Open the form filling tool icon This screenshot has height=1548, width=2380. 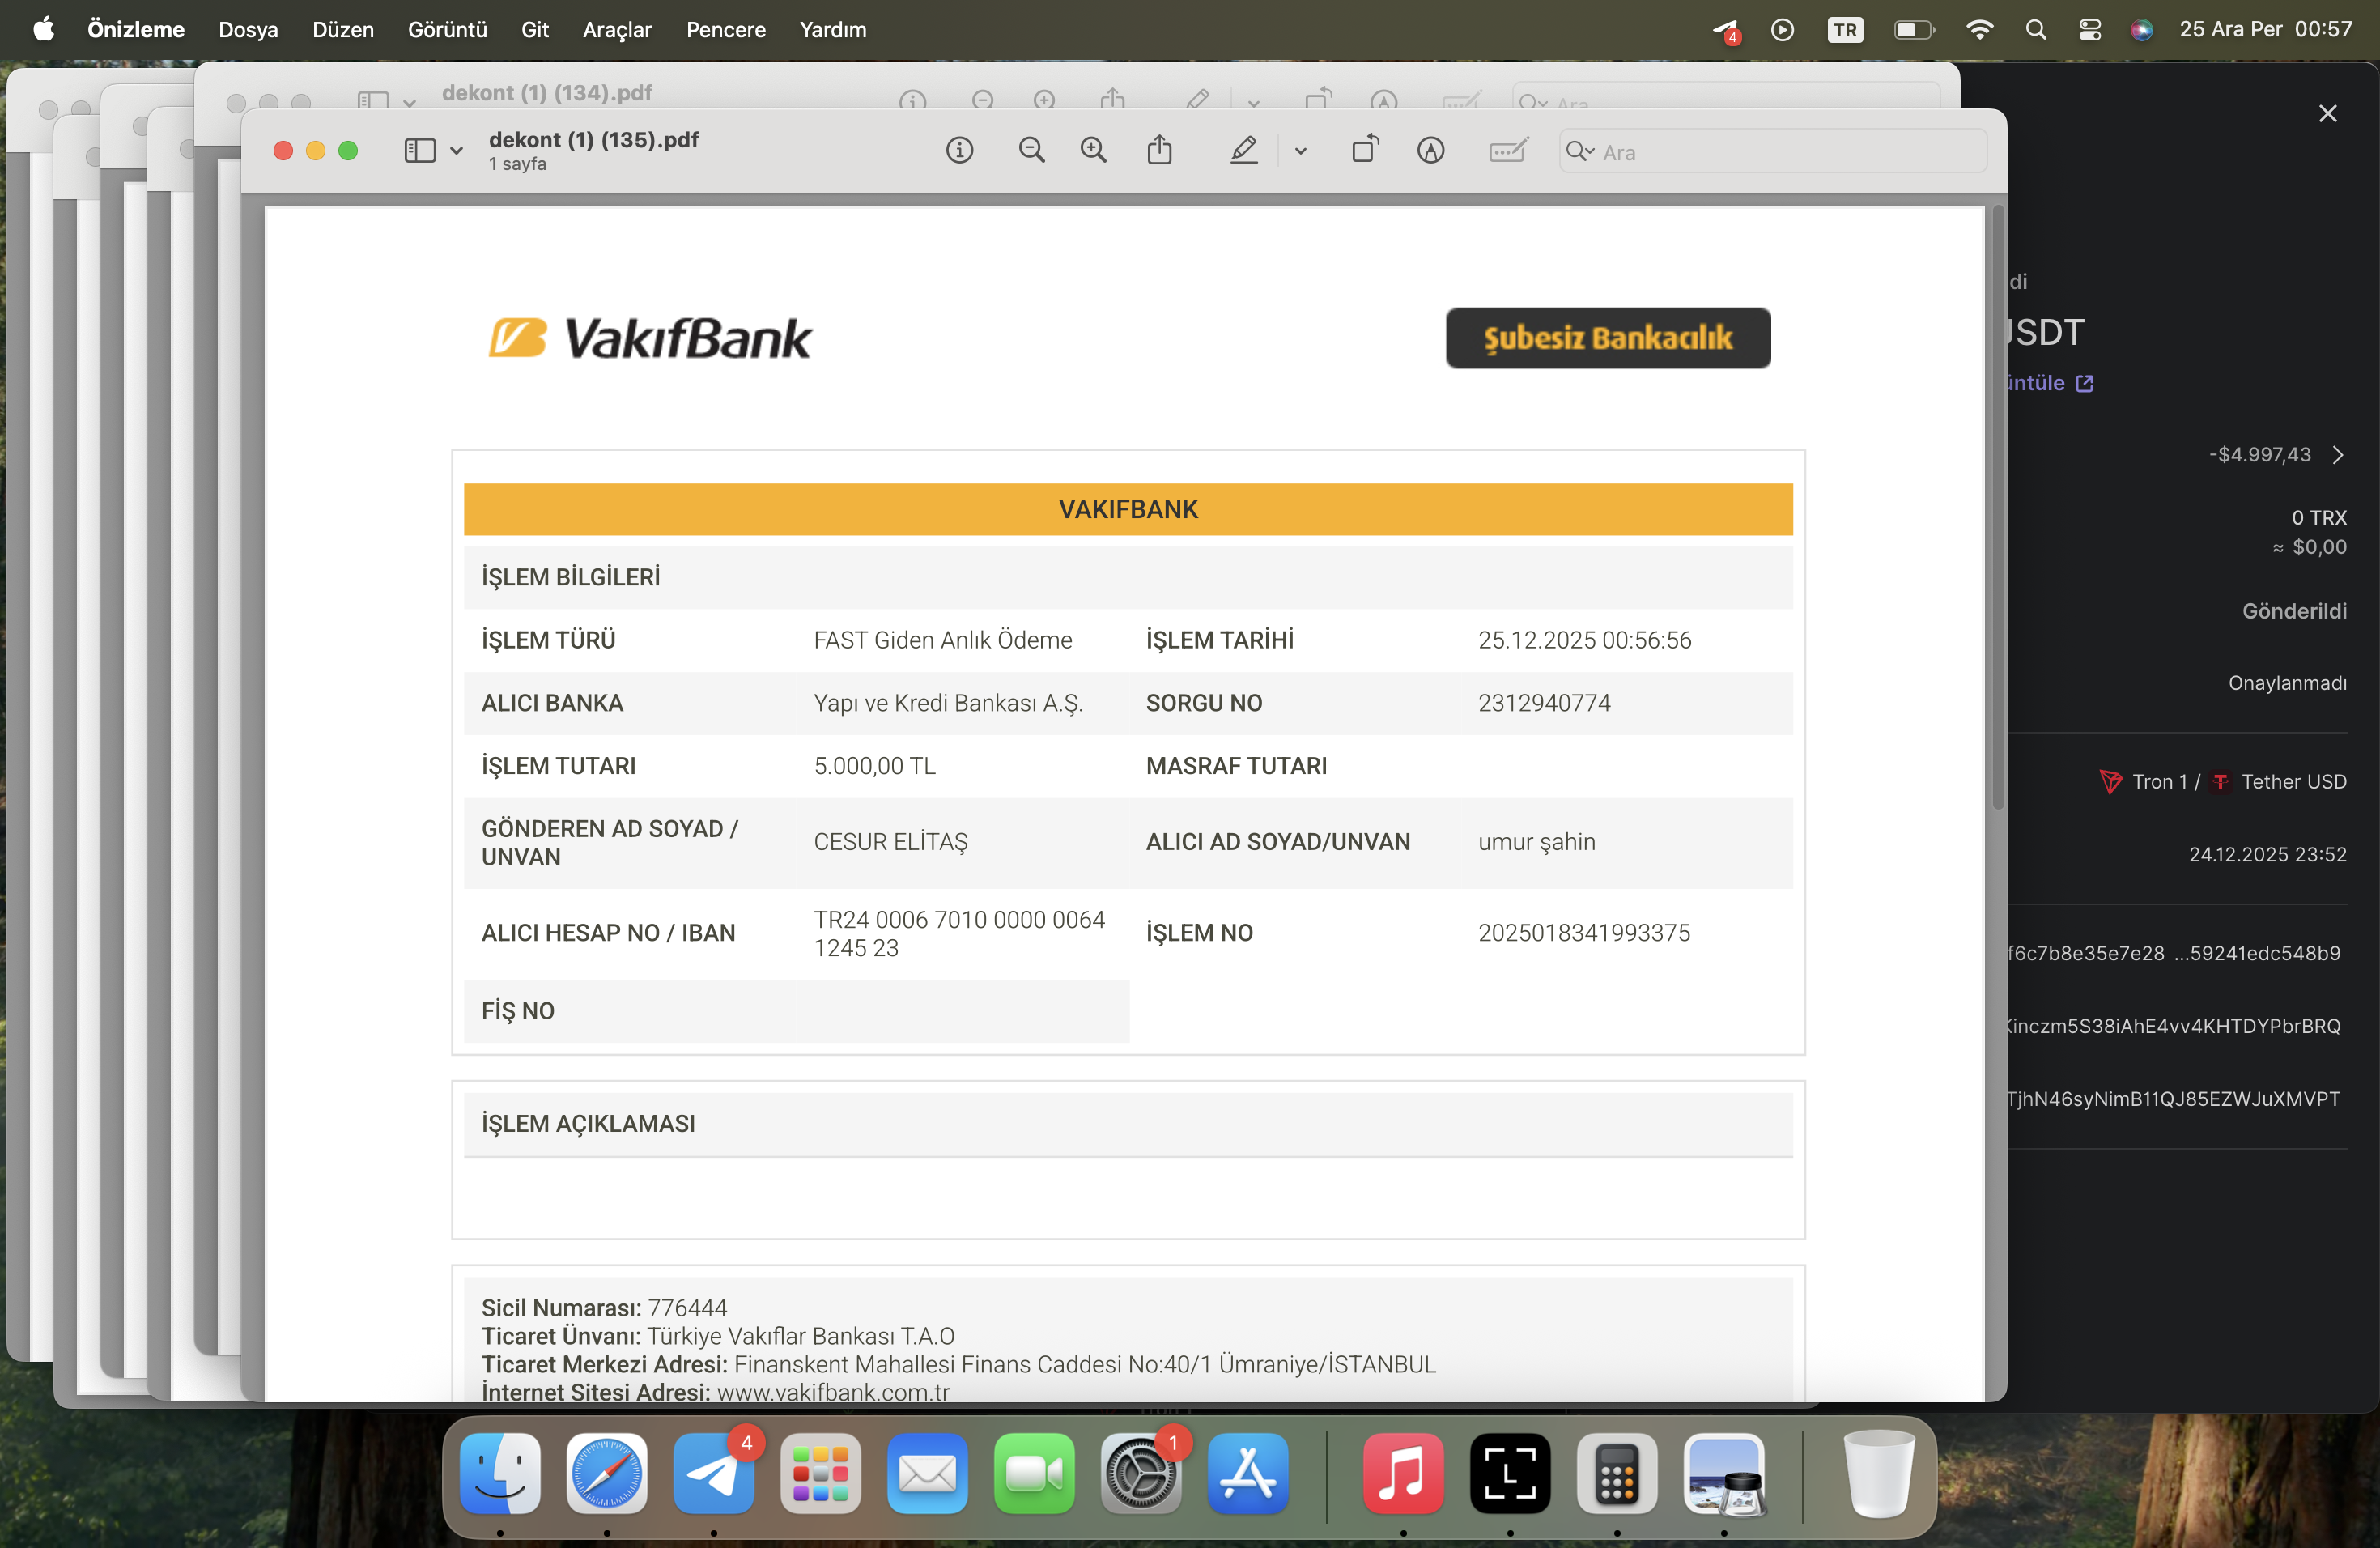coord(1507,151)
